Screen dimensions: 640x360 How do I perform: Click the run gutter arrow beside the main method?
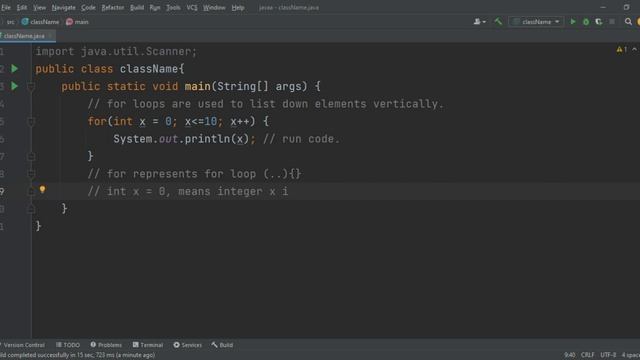[x=15, y=86]
